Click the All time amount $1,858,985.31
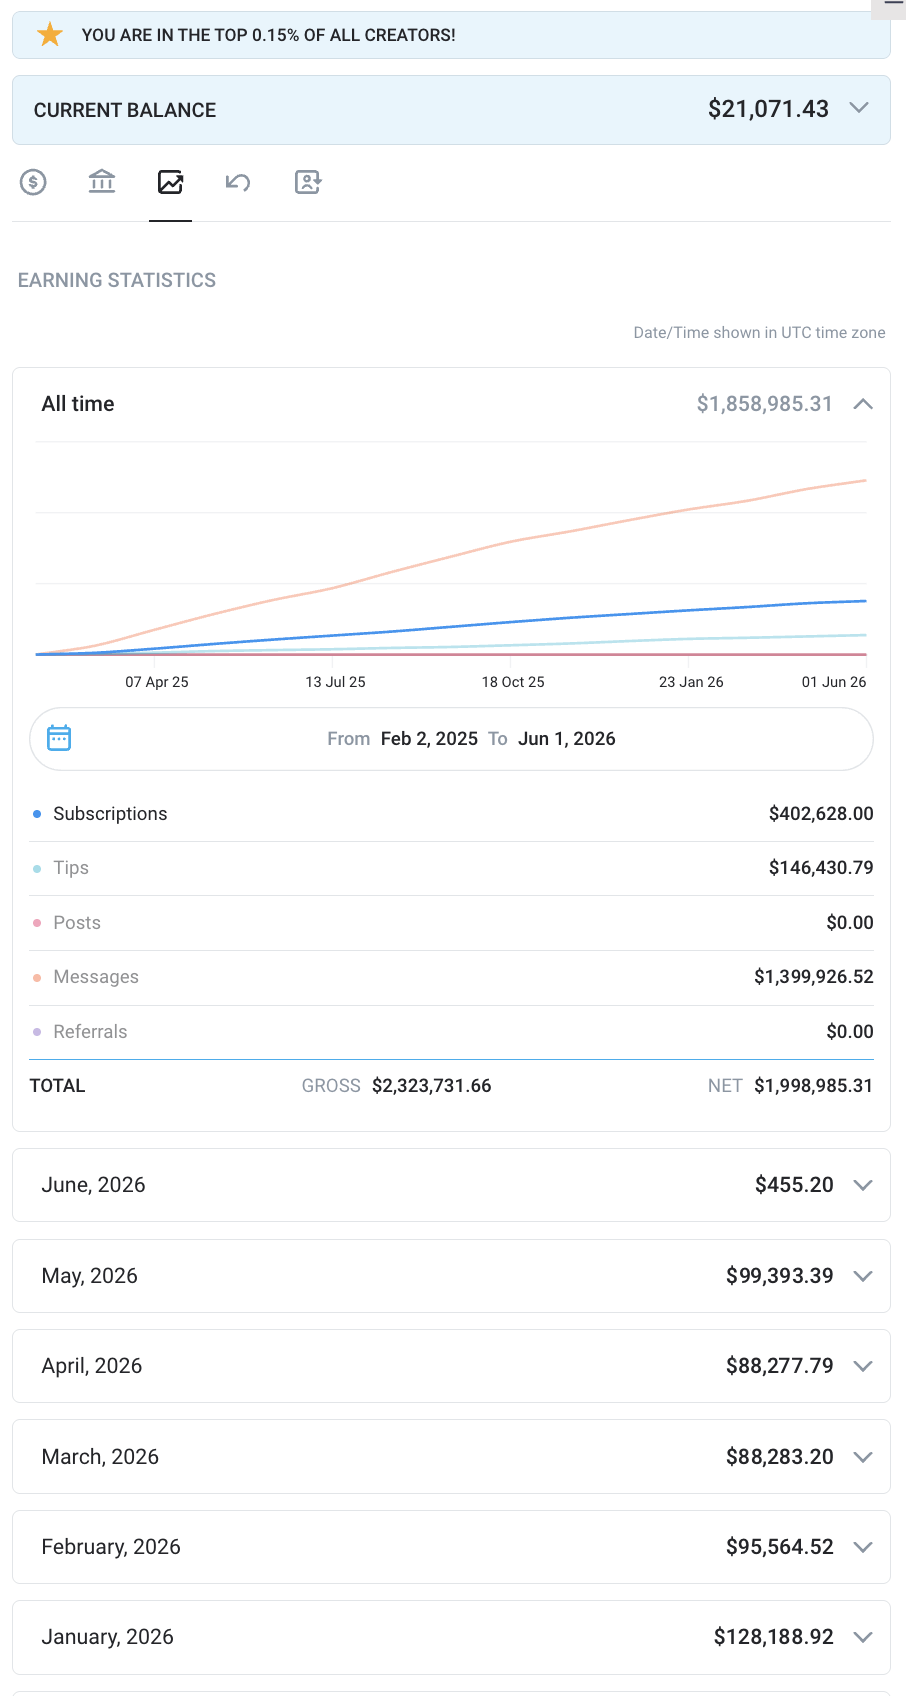 tap(765, 404)
